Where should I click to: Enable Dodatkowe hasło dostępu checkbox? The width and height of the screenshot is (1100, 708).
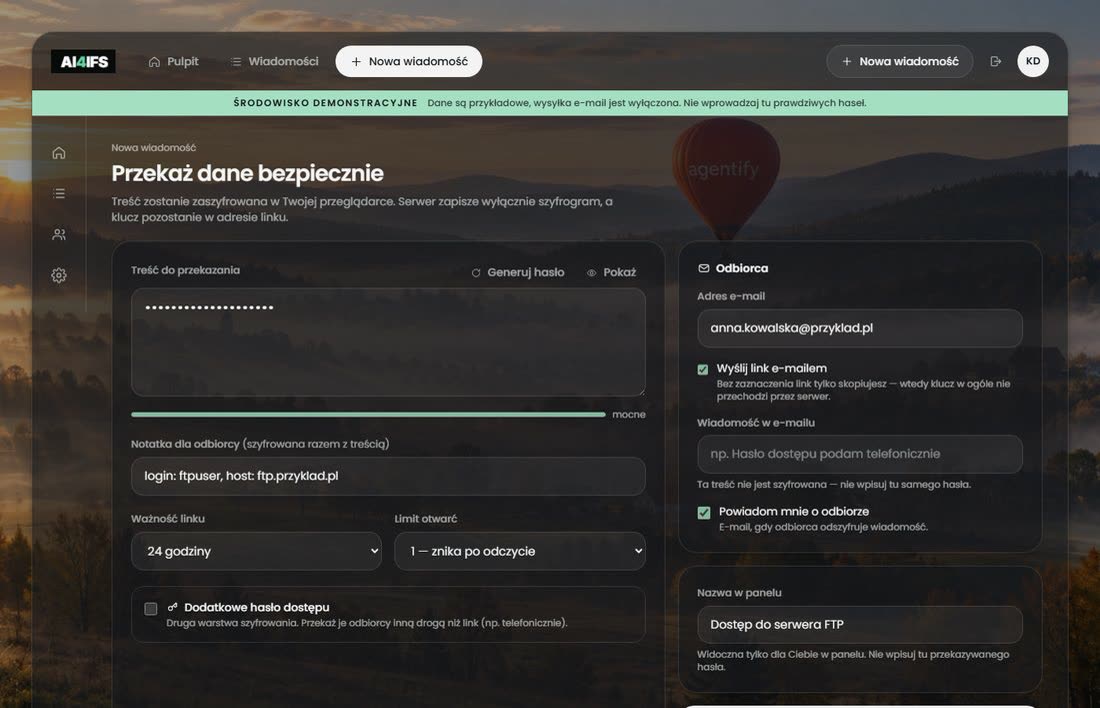point(151,608)
